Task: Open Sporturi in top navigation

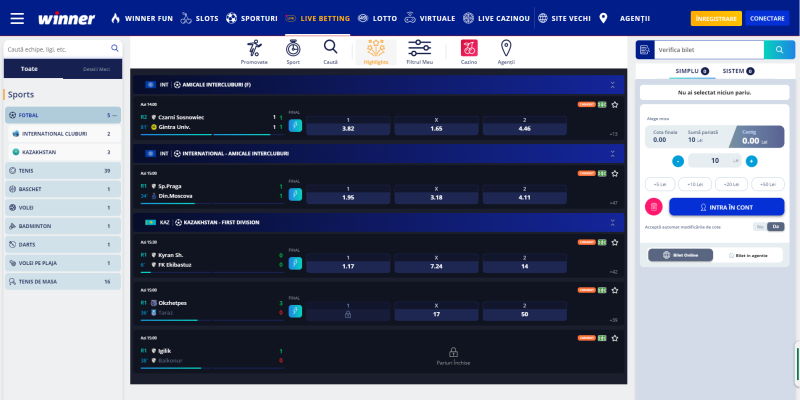Action: [x=252, y=18]
